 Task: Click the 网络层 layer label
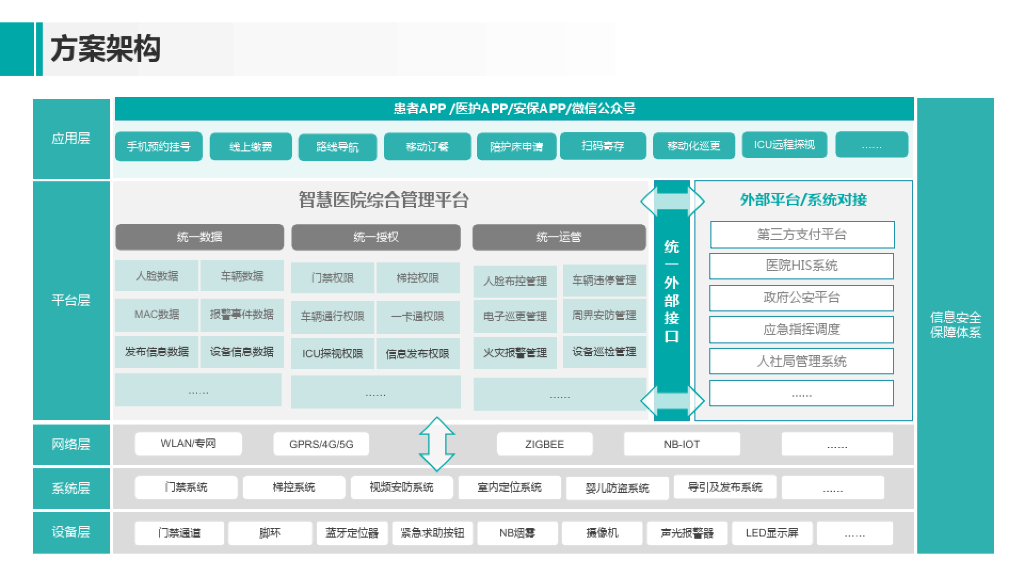click(x=71, y=444)
